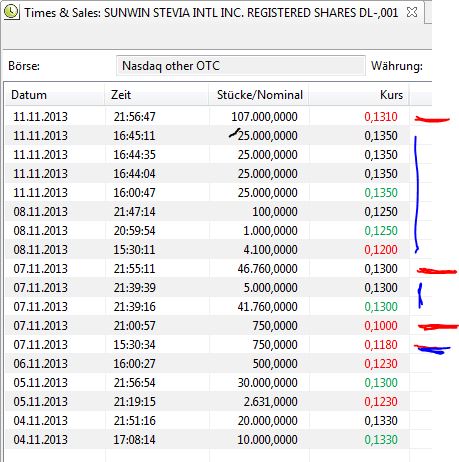Click the volume 30.000,0000
Viewport: 459px width, 462px height.
click(268, 383)
